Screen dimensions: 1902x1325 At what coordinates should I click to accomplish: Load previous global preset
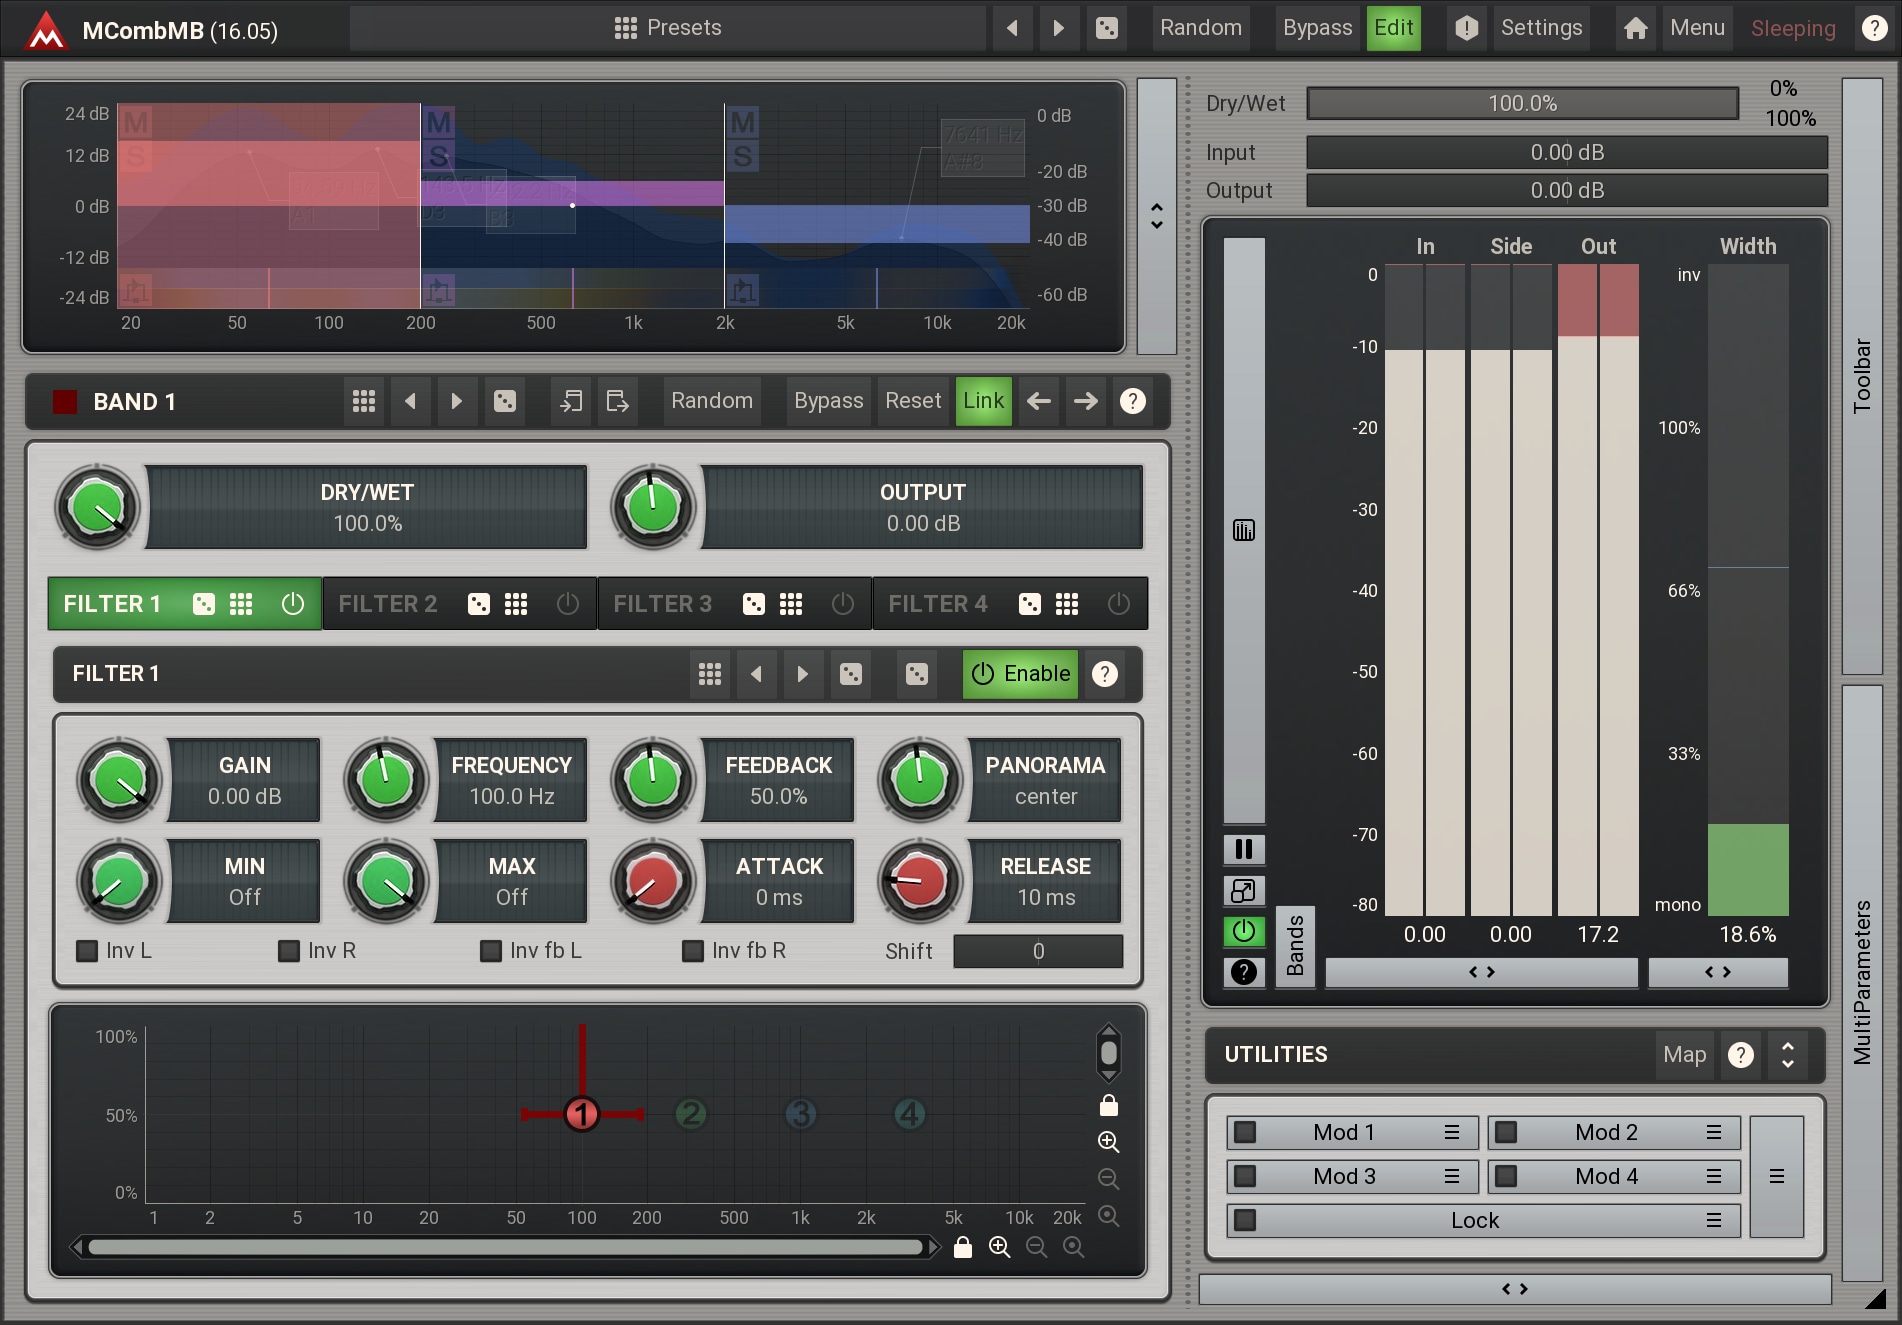tap(1012, 28)
